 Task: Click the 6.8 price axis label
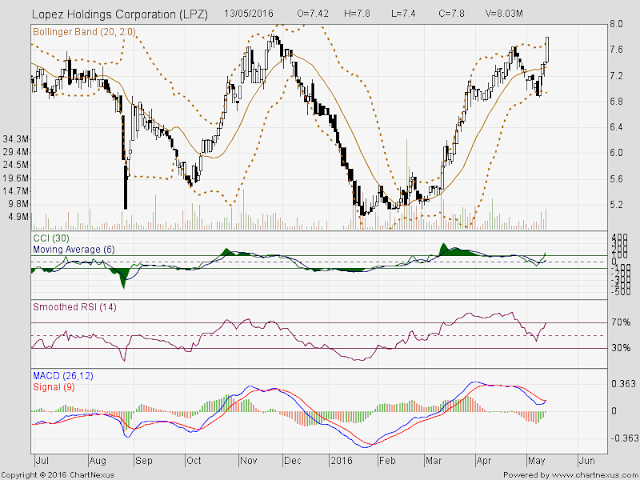(616, 102)
